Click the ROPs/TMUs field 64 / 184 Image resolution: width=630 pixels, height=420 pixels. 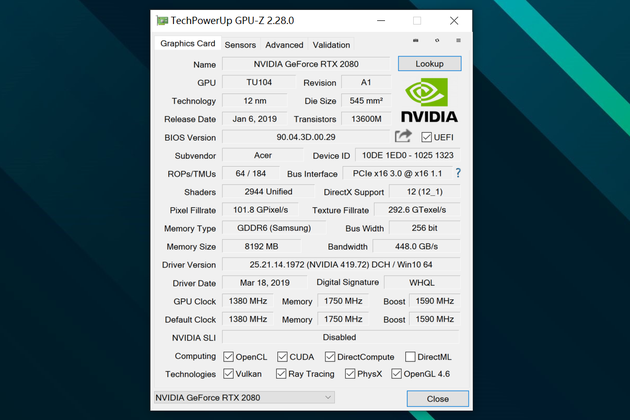tap(251, 174)
